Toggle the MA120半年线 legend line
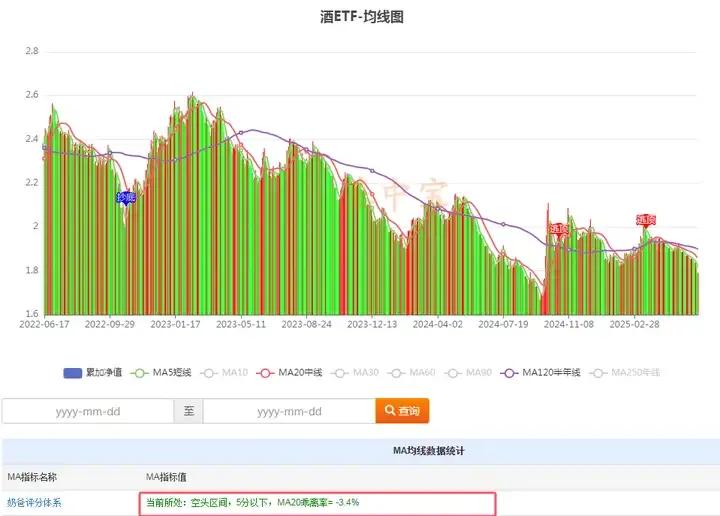This screenshot has height=516, width=720. tap(541, 373)
